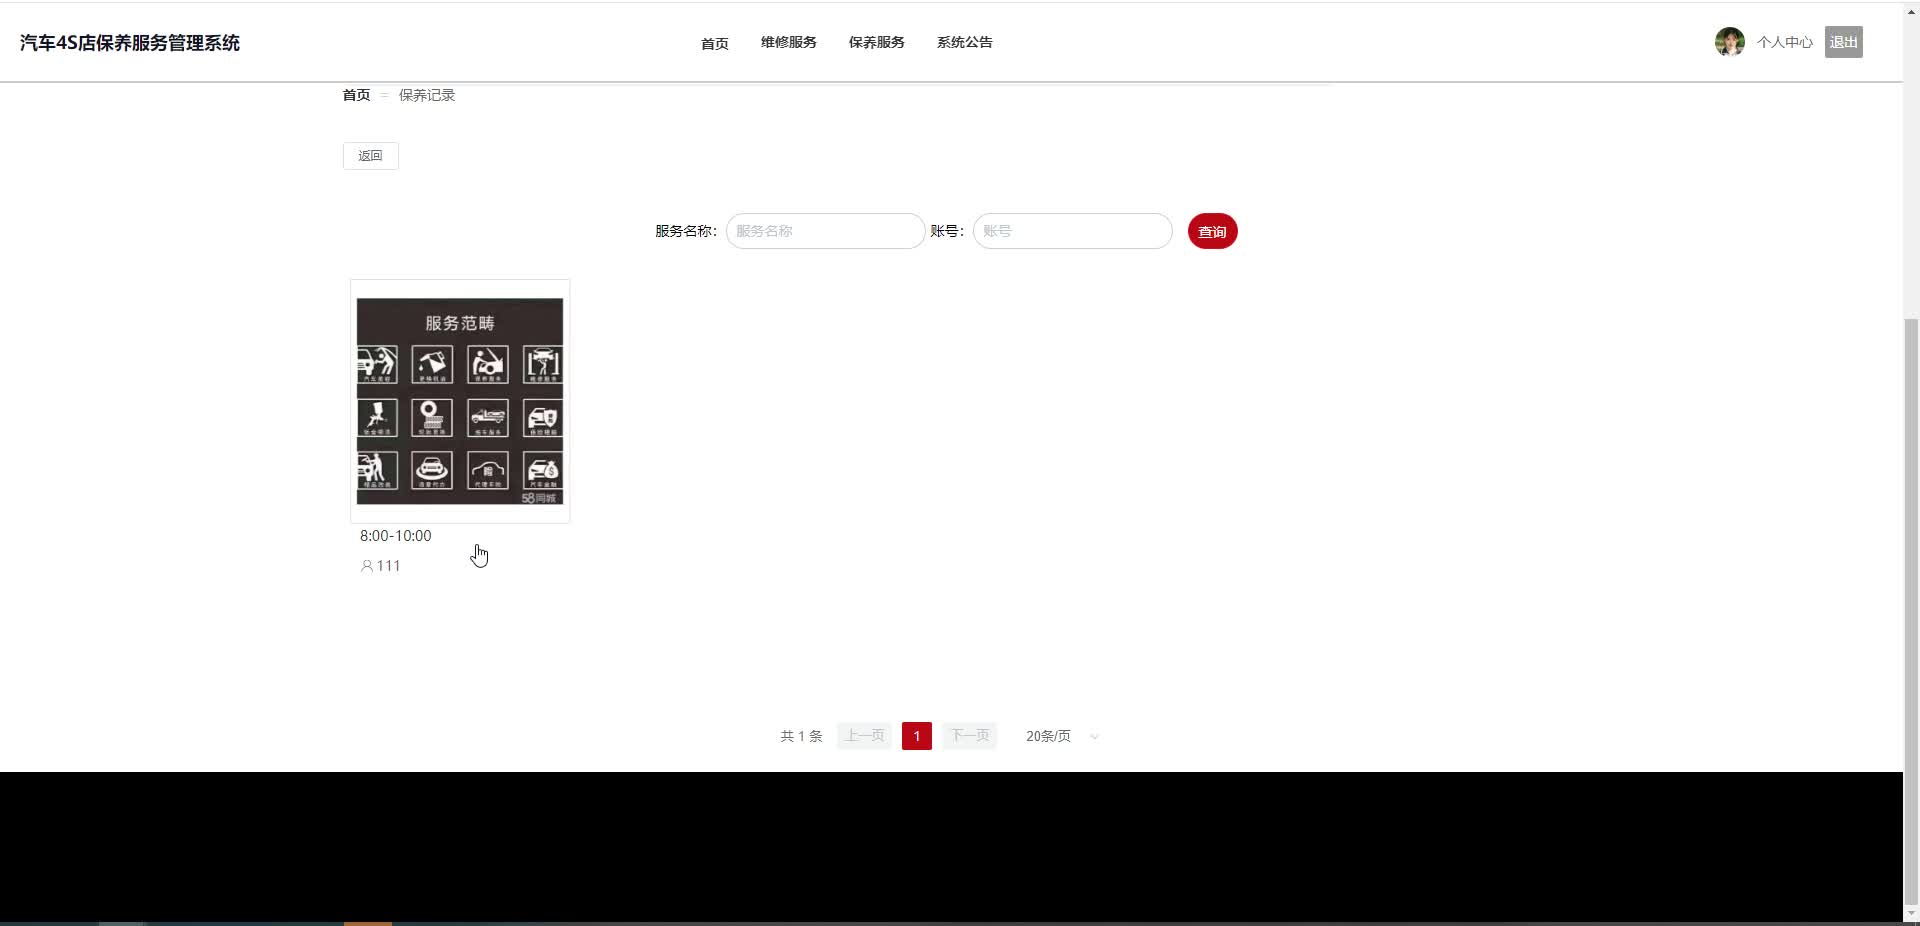Image resolution: width=1920 pixels, height=926 pixels.
Task: Open 个人中心 personal center
Action: tap(1785, 42)
